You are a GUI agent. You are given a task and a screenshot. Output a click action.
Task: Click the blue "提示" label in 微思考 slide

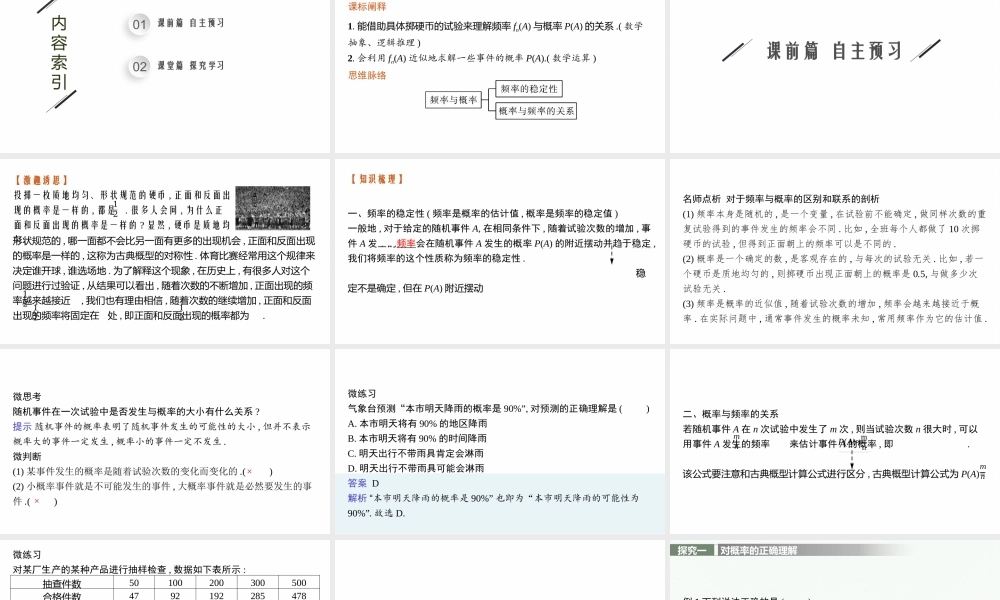tap(22, 426)
